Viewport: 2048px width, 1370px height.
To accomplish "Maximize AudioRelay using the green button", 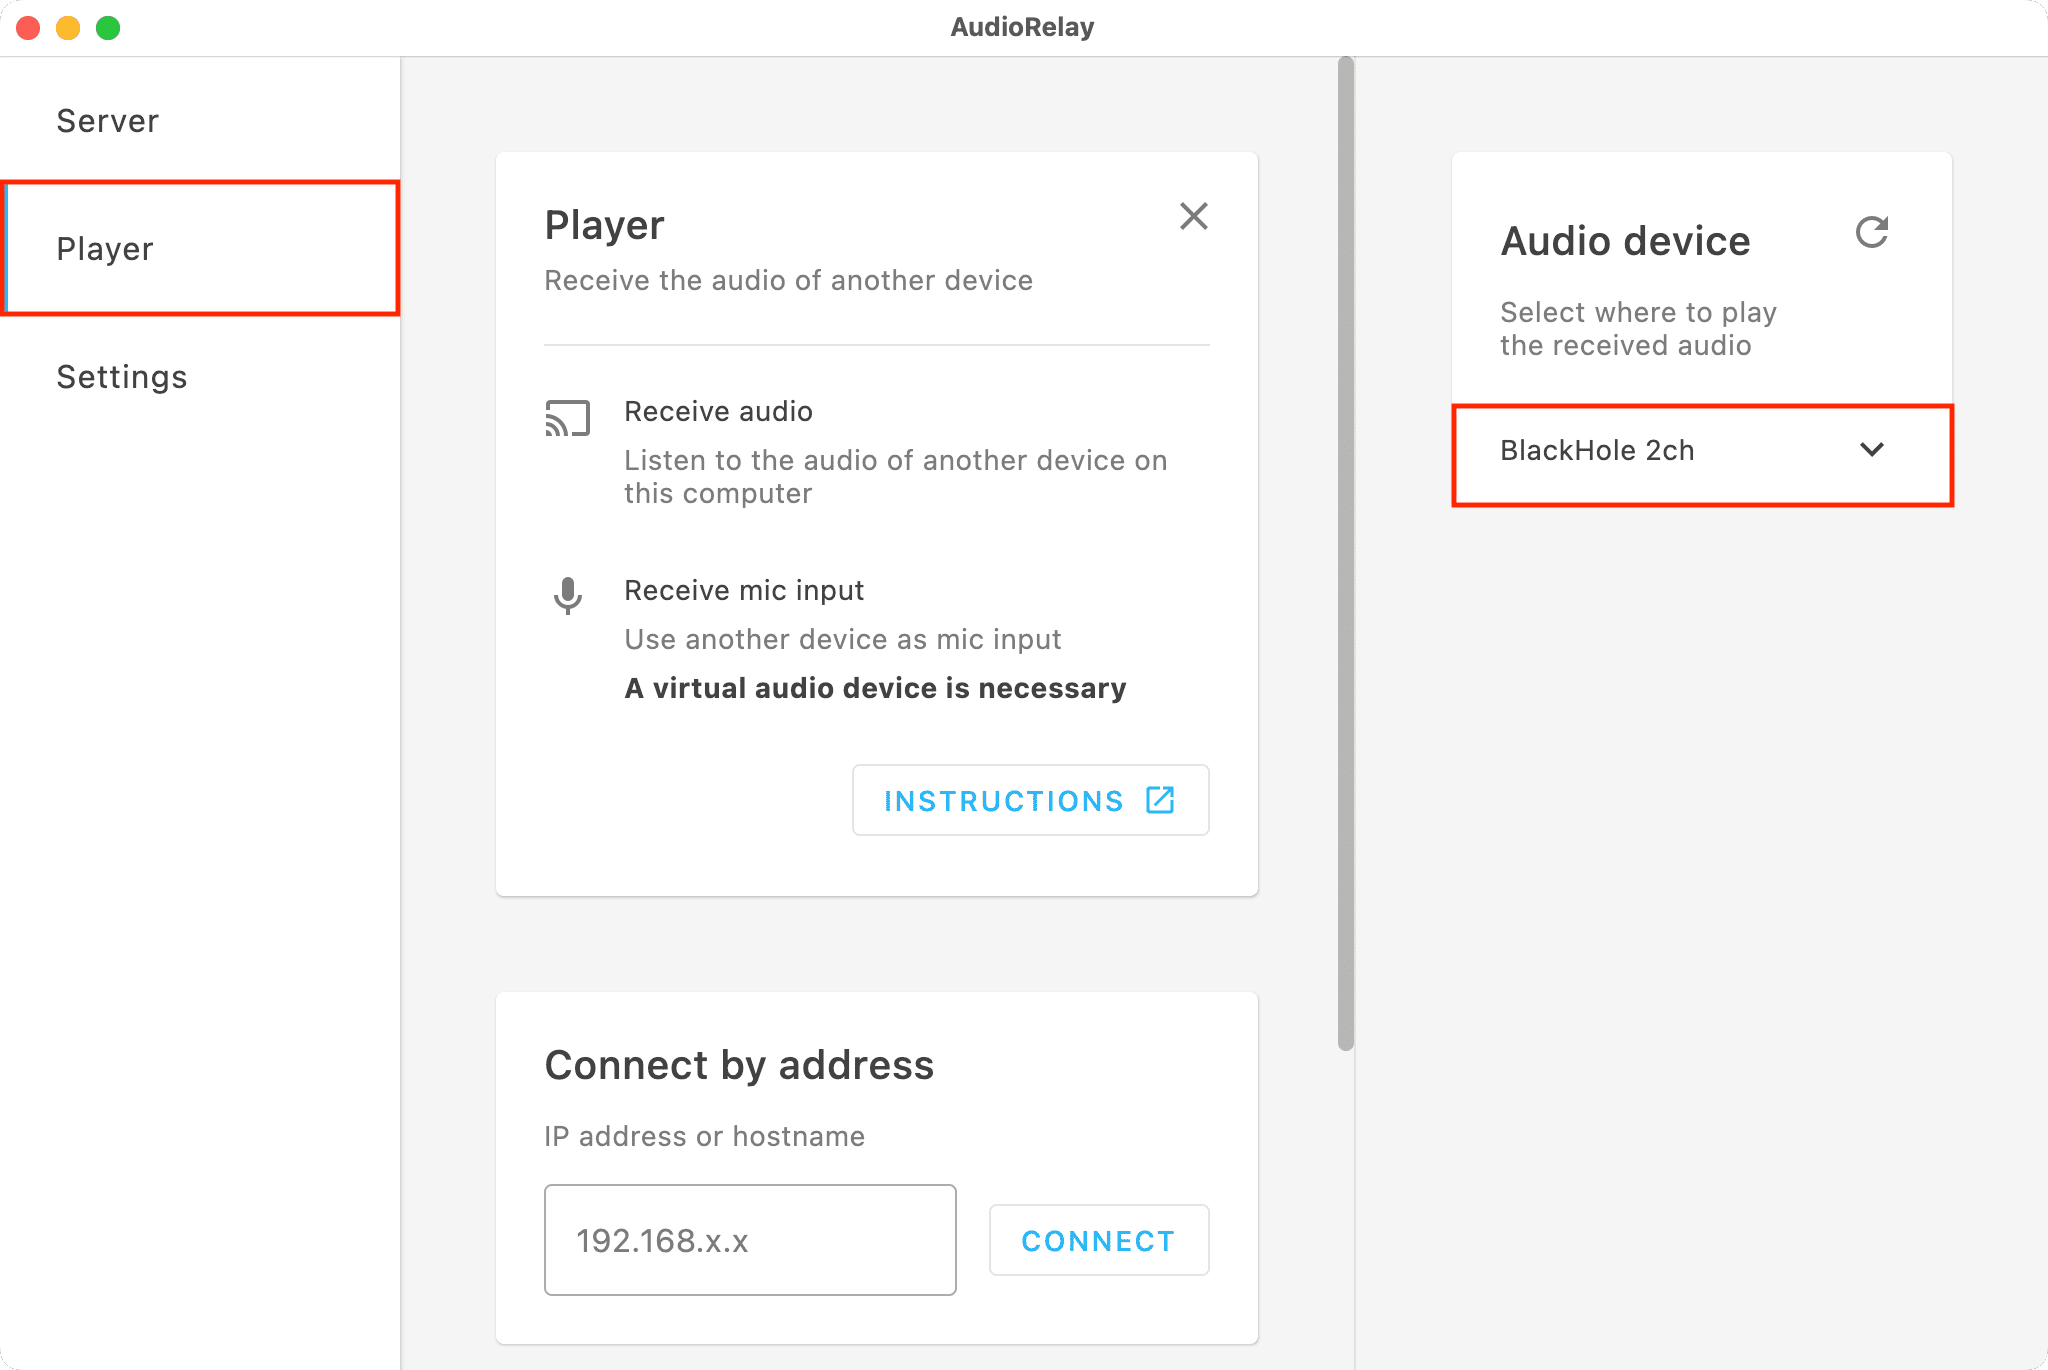I will 108,28.
